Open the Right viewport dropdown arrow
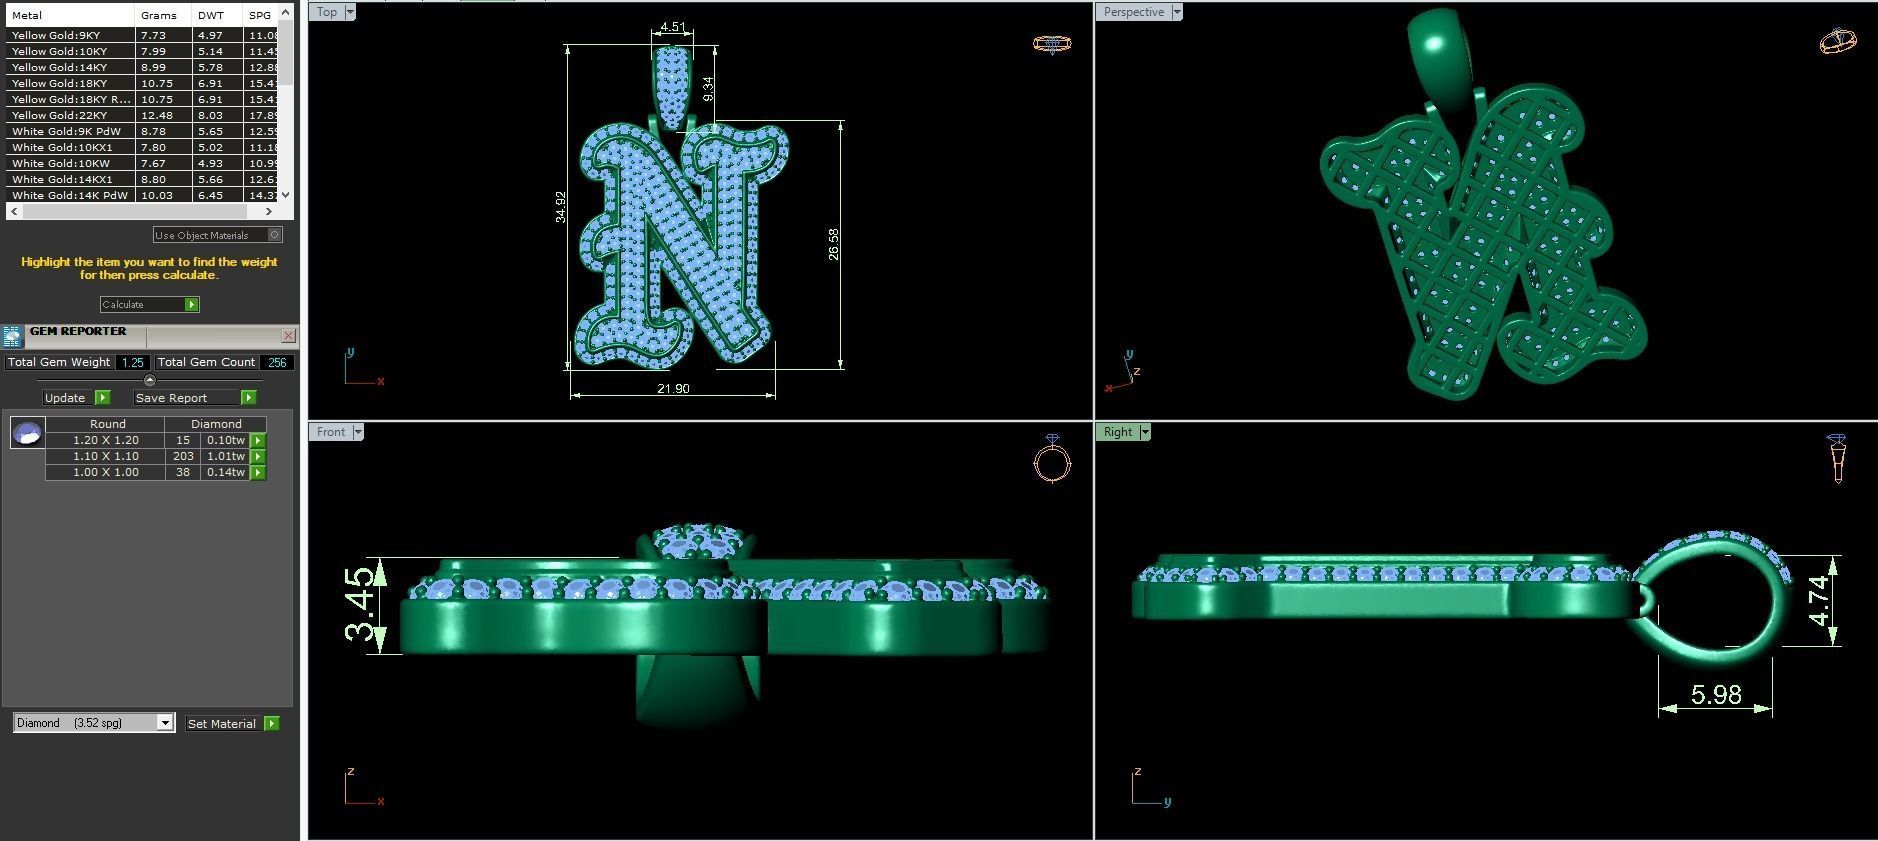The height and width of the screenshot is (841, 1878). tap(1145, 432)
